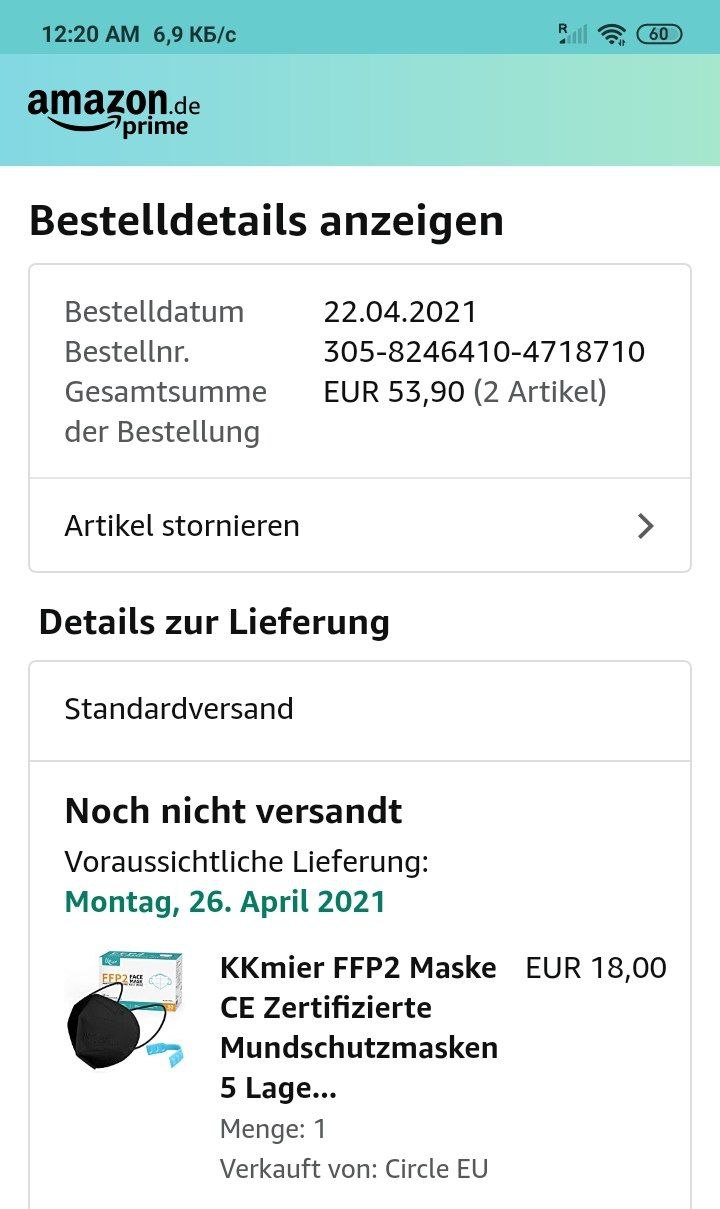Screen dimensions: 720x1209
Task: Tap the cellular signal strength icon
Action: [572, 34]
